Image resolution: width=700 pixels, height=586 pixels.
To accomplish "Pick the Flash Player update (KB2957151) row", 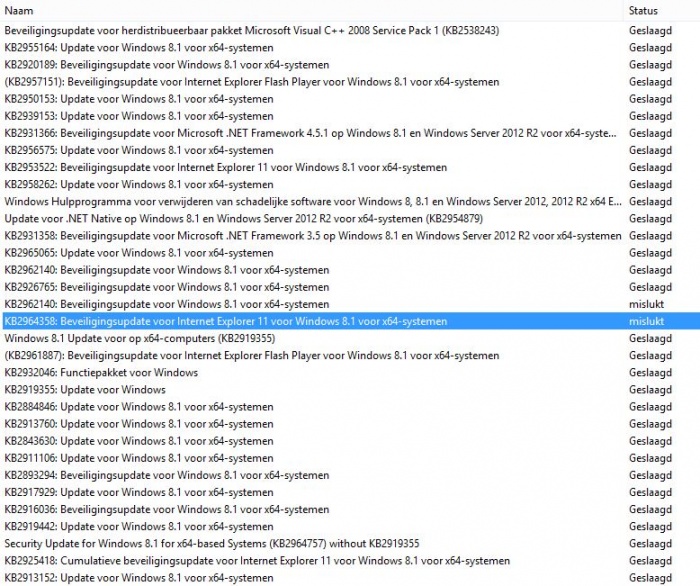I will 350,82.
